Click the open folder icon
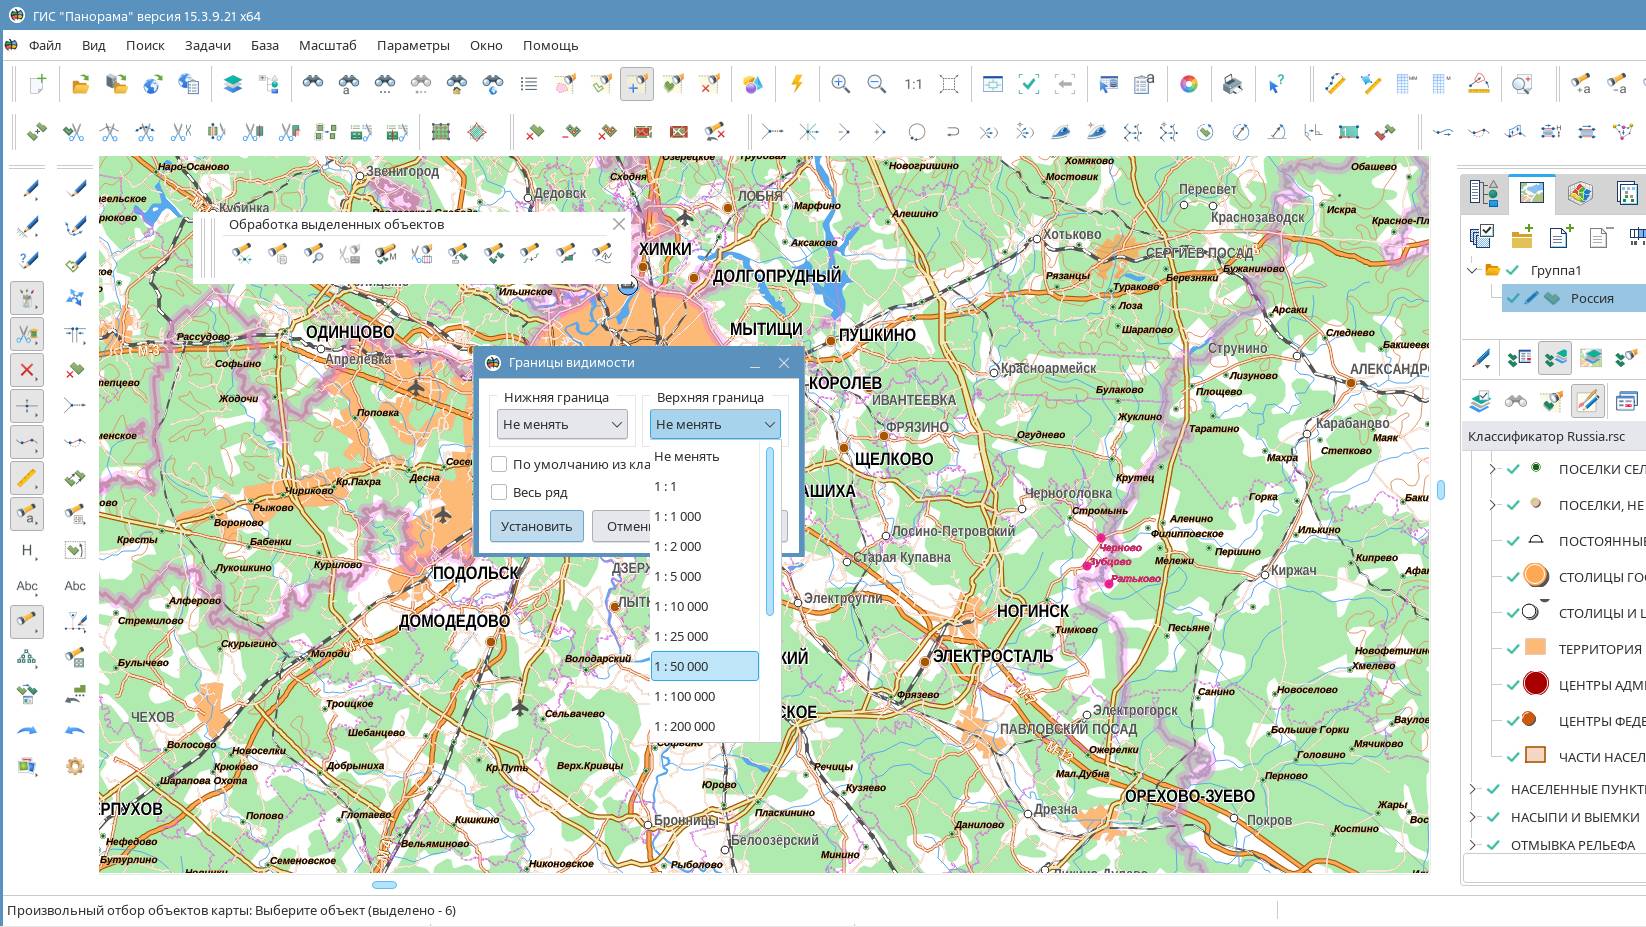Image resolution: width=1646 pixels, height=927 pixels. pyautogui.click(x=80, y=85)
